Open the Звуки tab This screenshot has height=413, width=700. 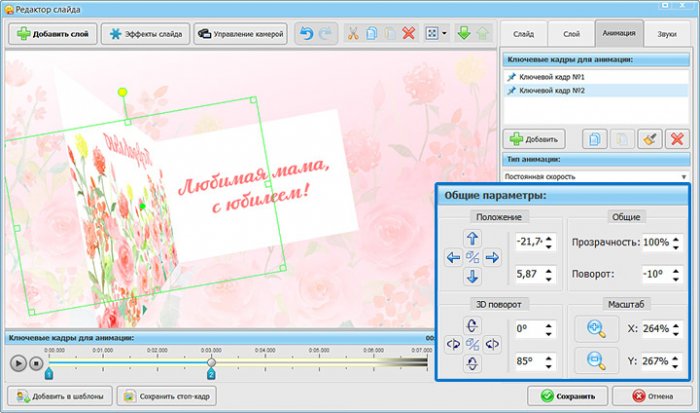[666, 33]
